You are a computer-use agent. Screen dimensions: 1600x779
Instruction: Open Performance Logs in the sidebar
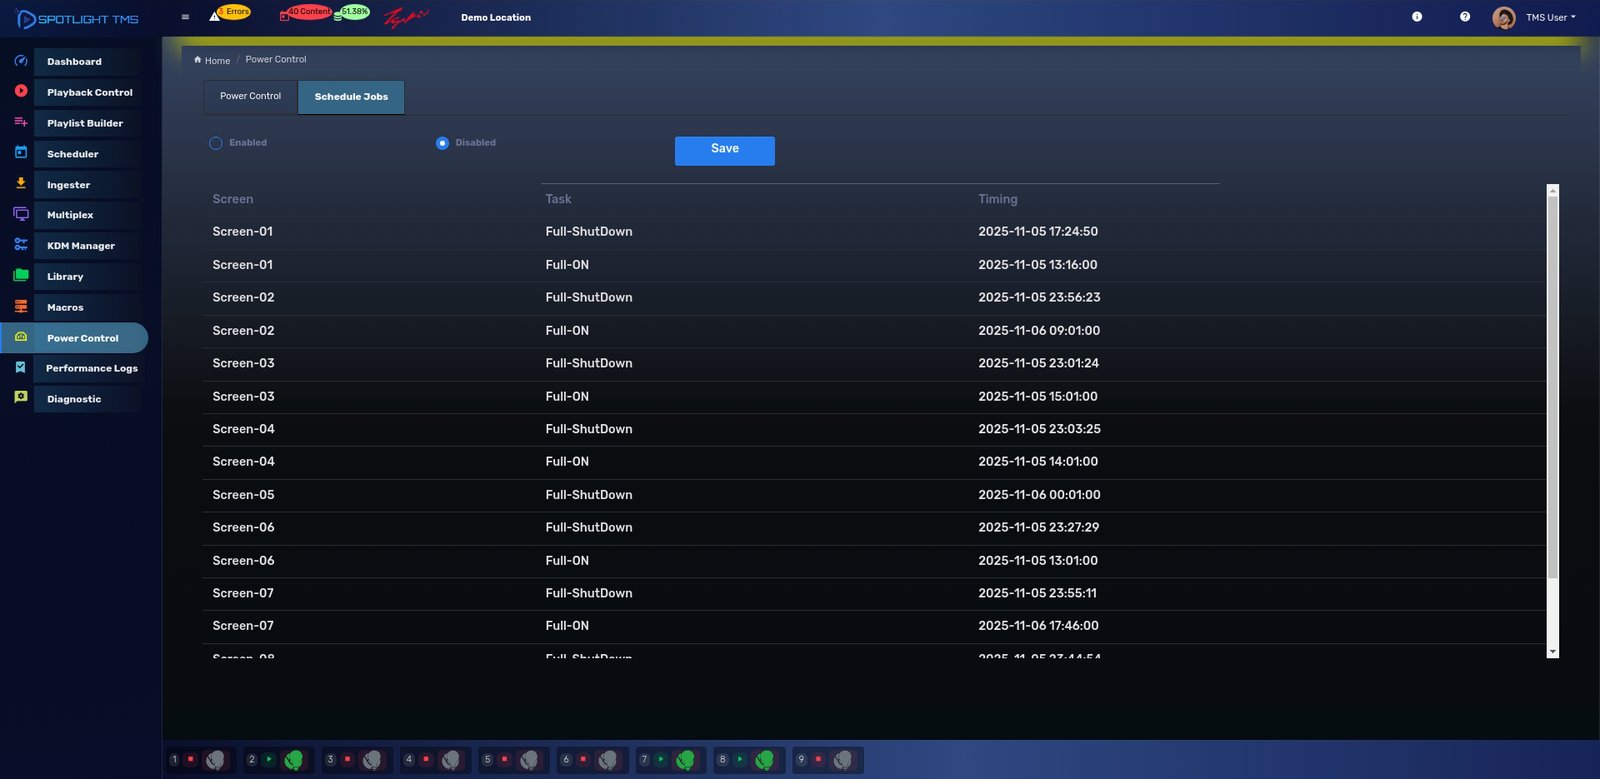tap(91, 369)
